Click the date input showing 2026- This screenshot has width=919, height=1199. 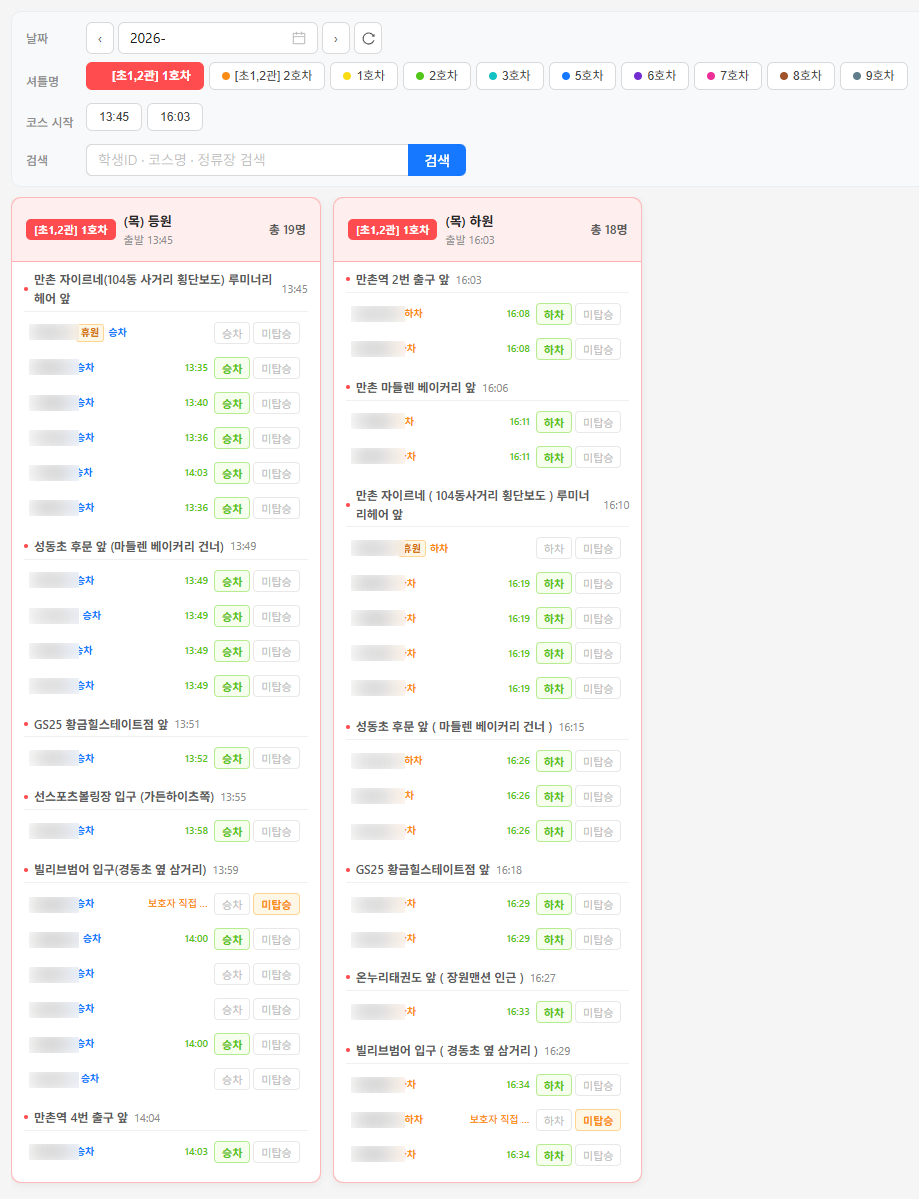click(218, 38)
